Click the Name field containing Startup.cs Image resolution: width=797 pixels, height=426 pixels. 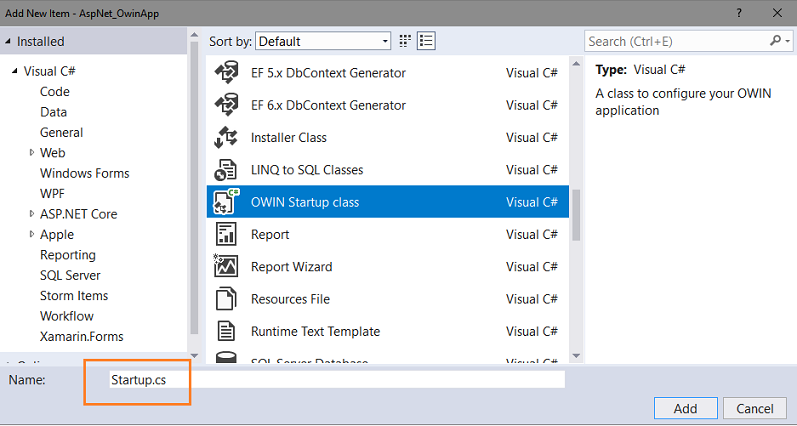click(337, 380)
